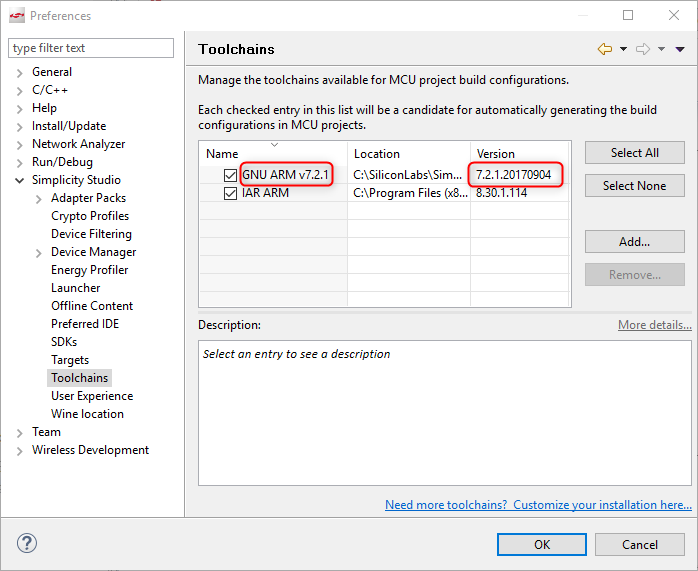Click the Add... toolchain button
The width and height of the screenshot is (698, 571).
[x=634, y=242]
